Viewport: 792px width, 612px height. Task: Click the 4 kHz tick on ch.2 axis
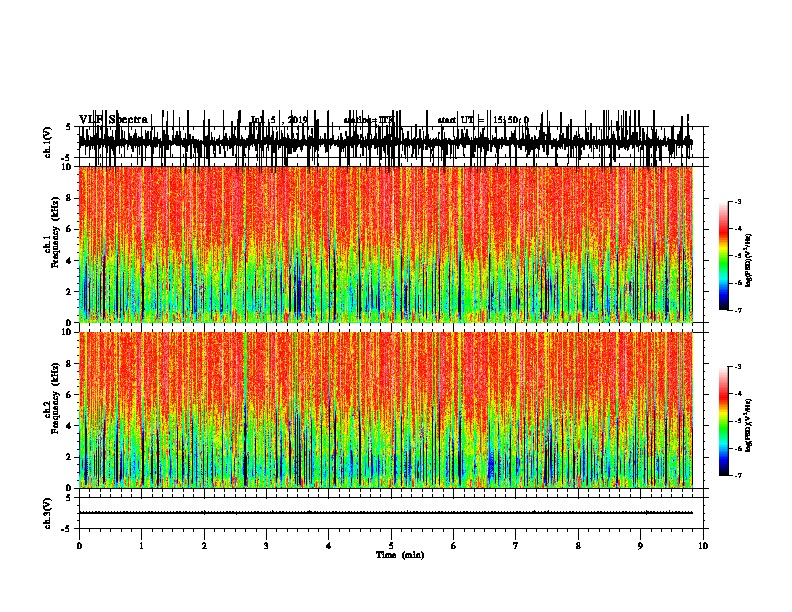click(x=69, y=426)
